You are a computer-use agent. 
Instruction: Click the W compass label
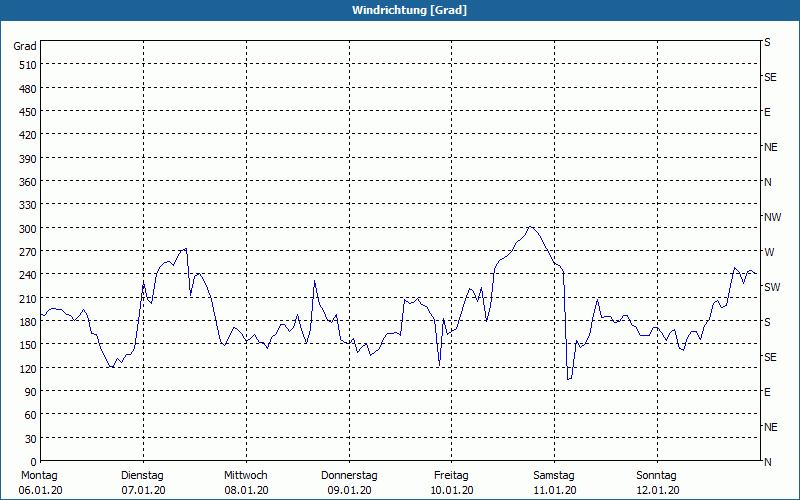769,252
